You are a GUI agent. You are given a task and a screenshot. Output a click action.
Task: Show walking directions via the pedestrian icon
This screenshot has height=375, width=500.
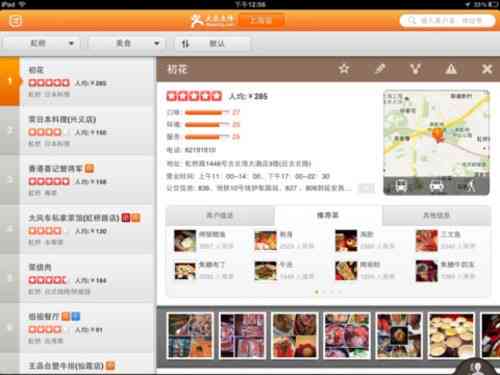(471, 186)
